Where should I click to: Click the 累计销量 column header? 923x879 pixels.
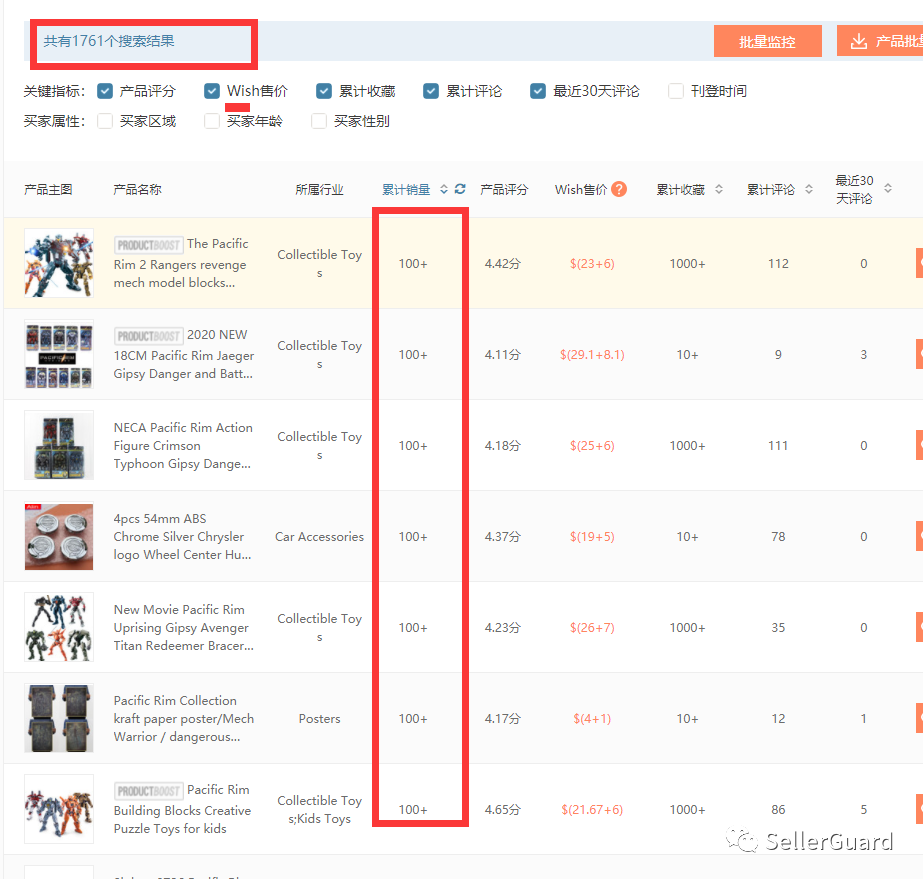coord(406,189)
